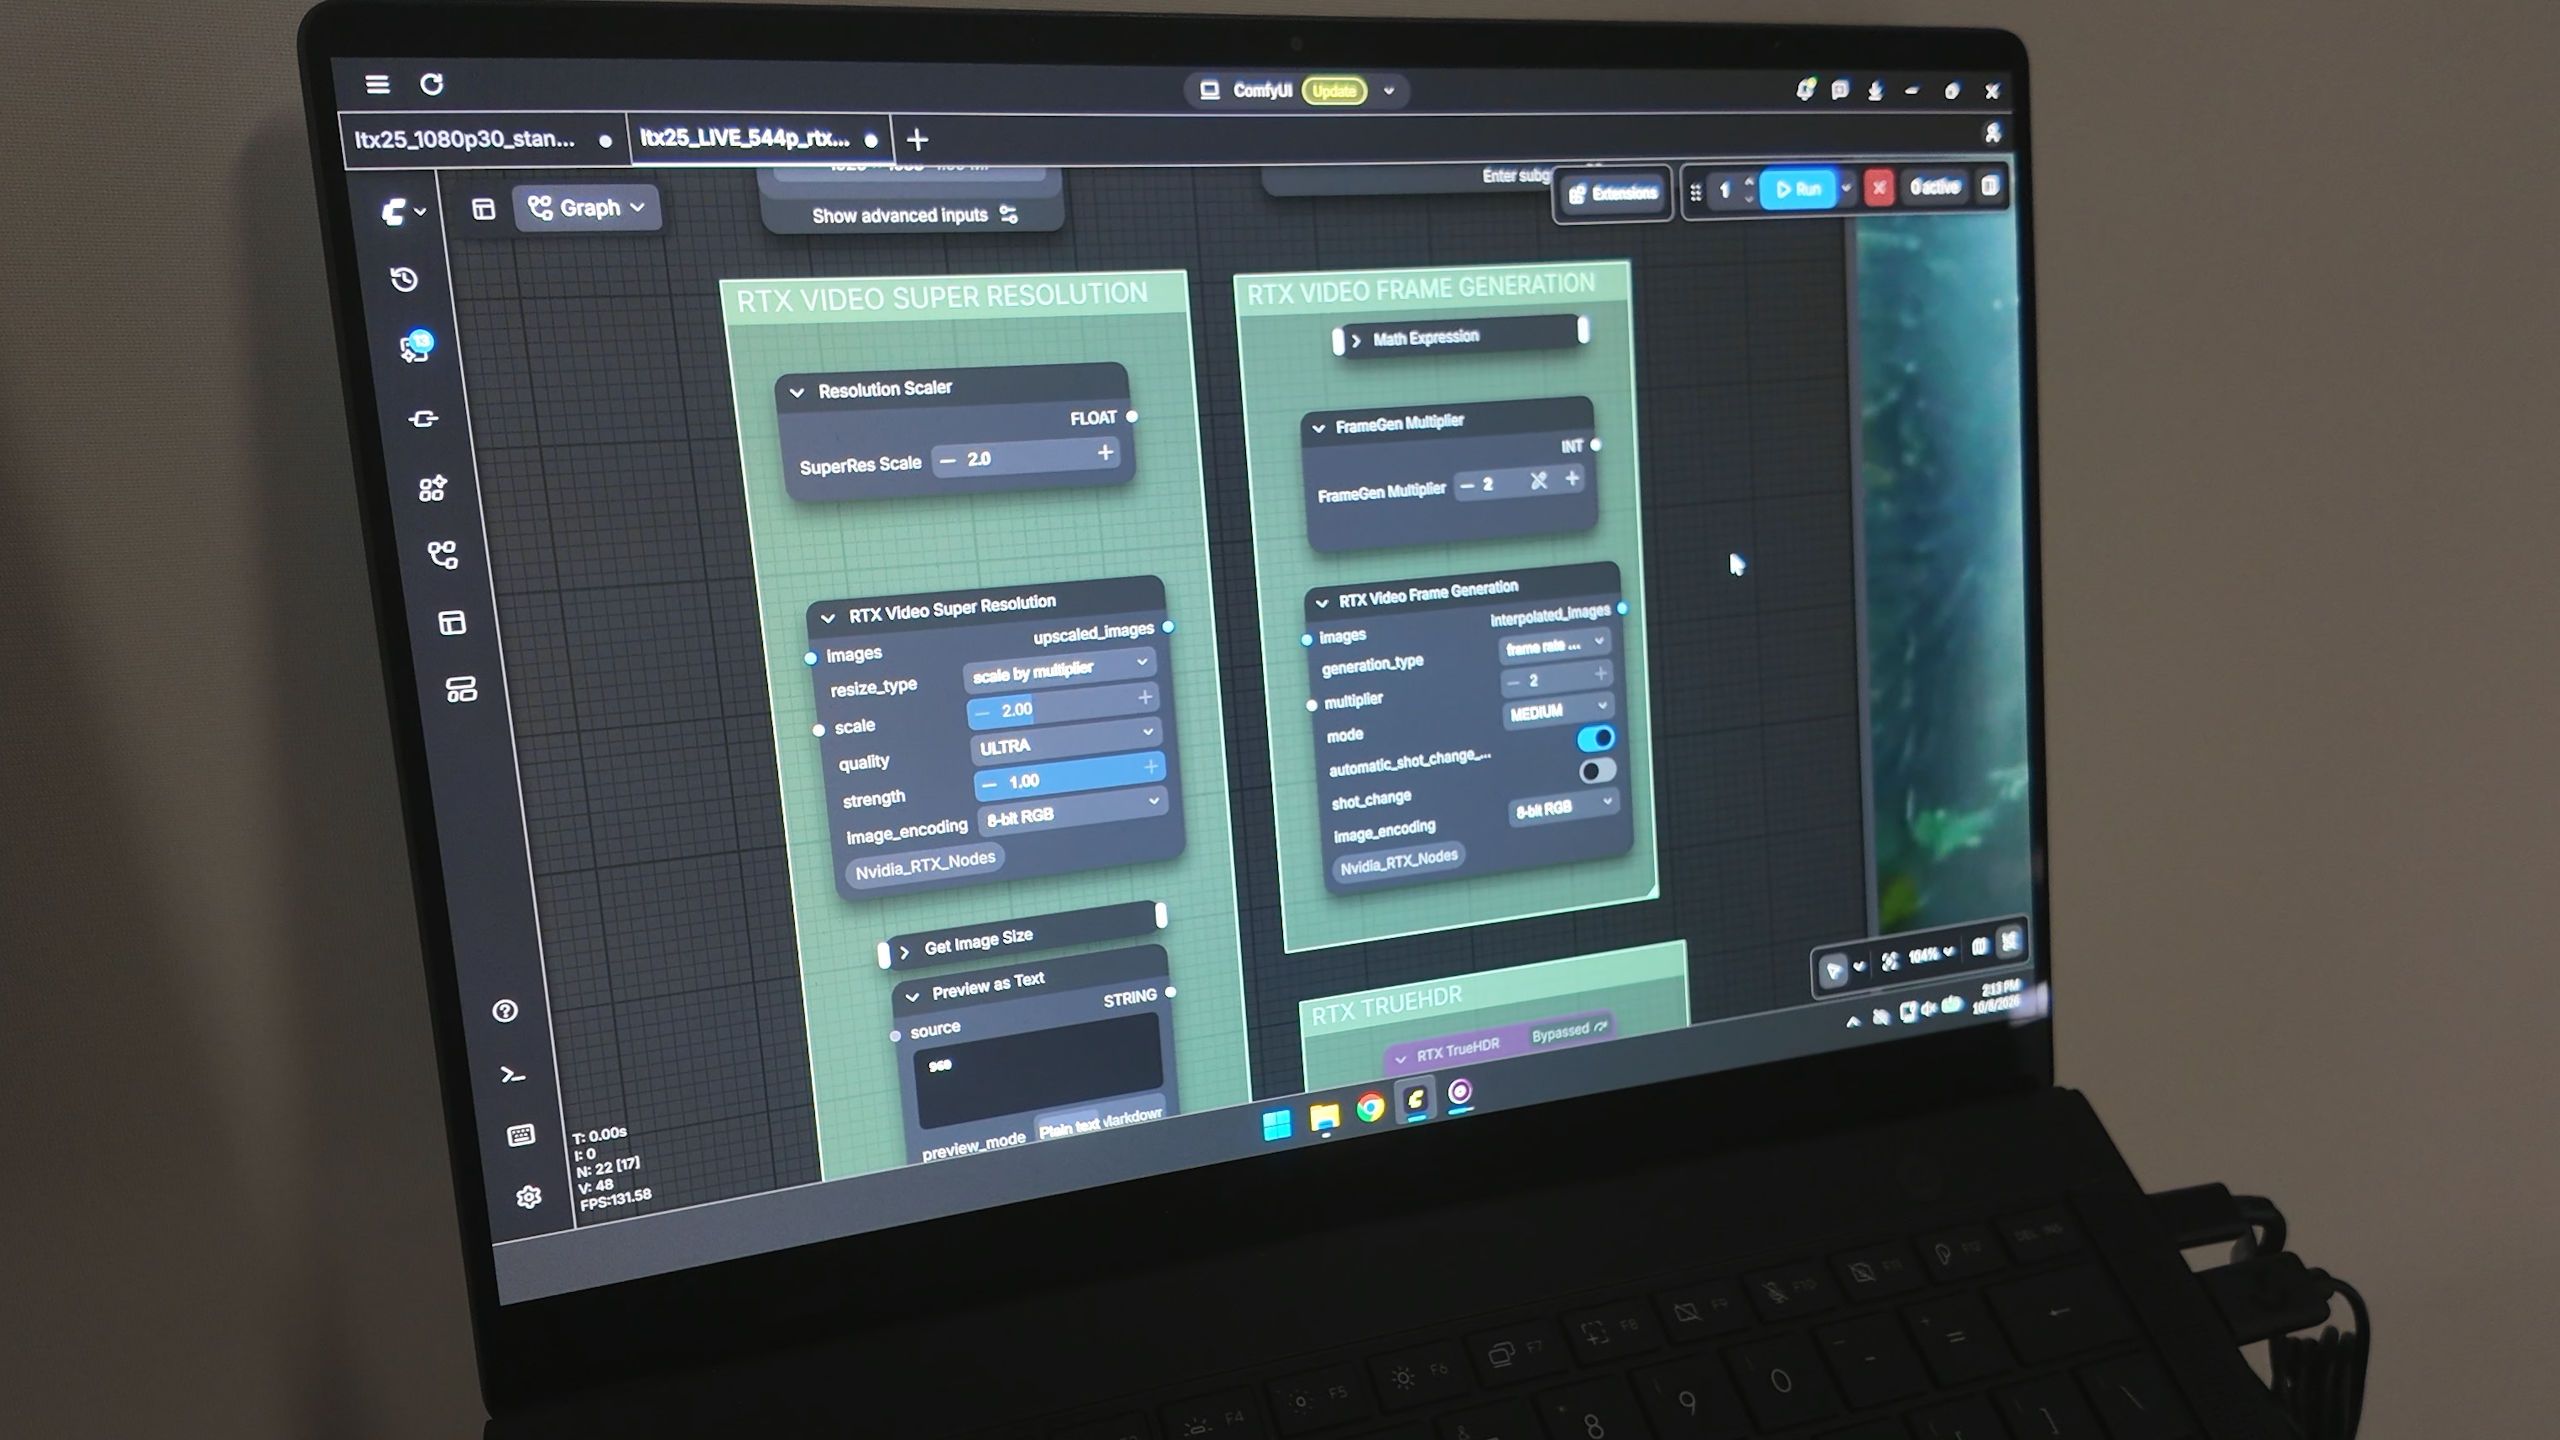Open the user profile icon at top right

point(1992,133)
